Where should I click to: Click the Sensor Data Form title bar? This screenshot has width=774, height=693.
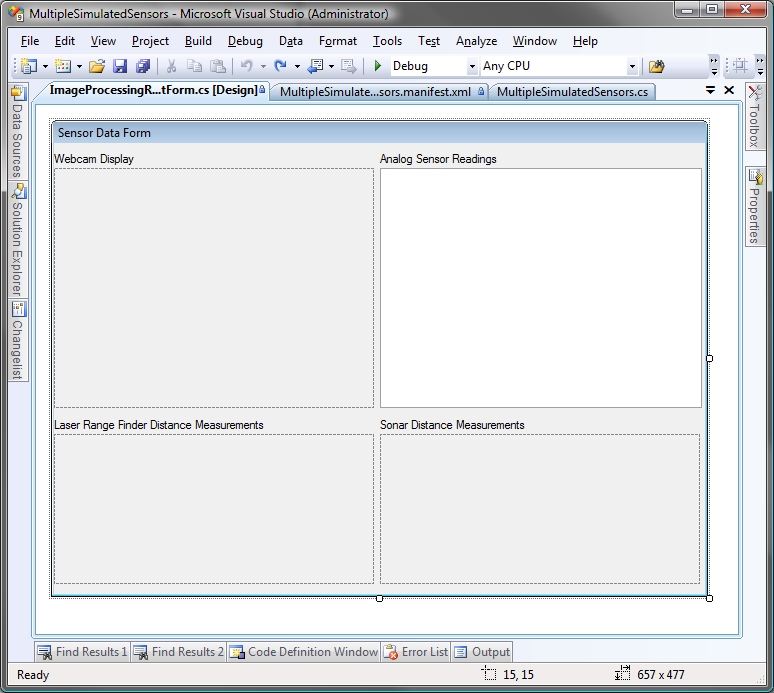(x=379, y=133)
